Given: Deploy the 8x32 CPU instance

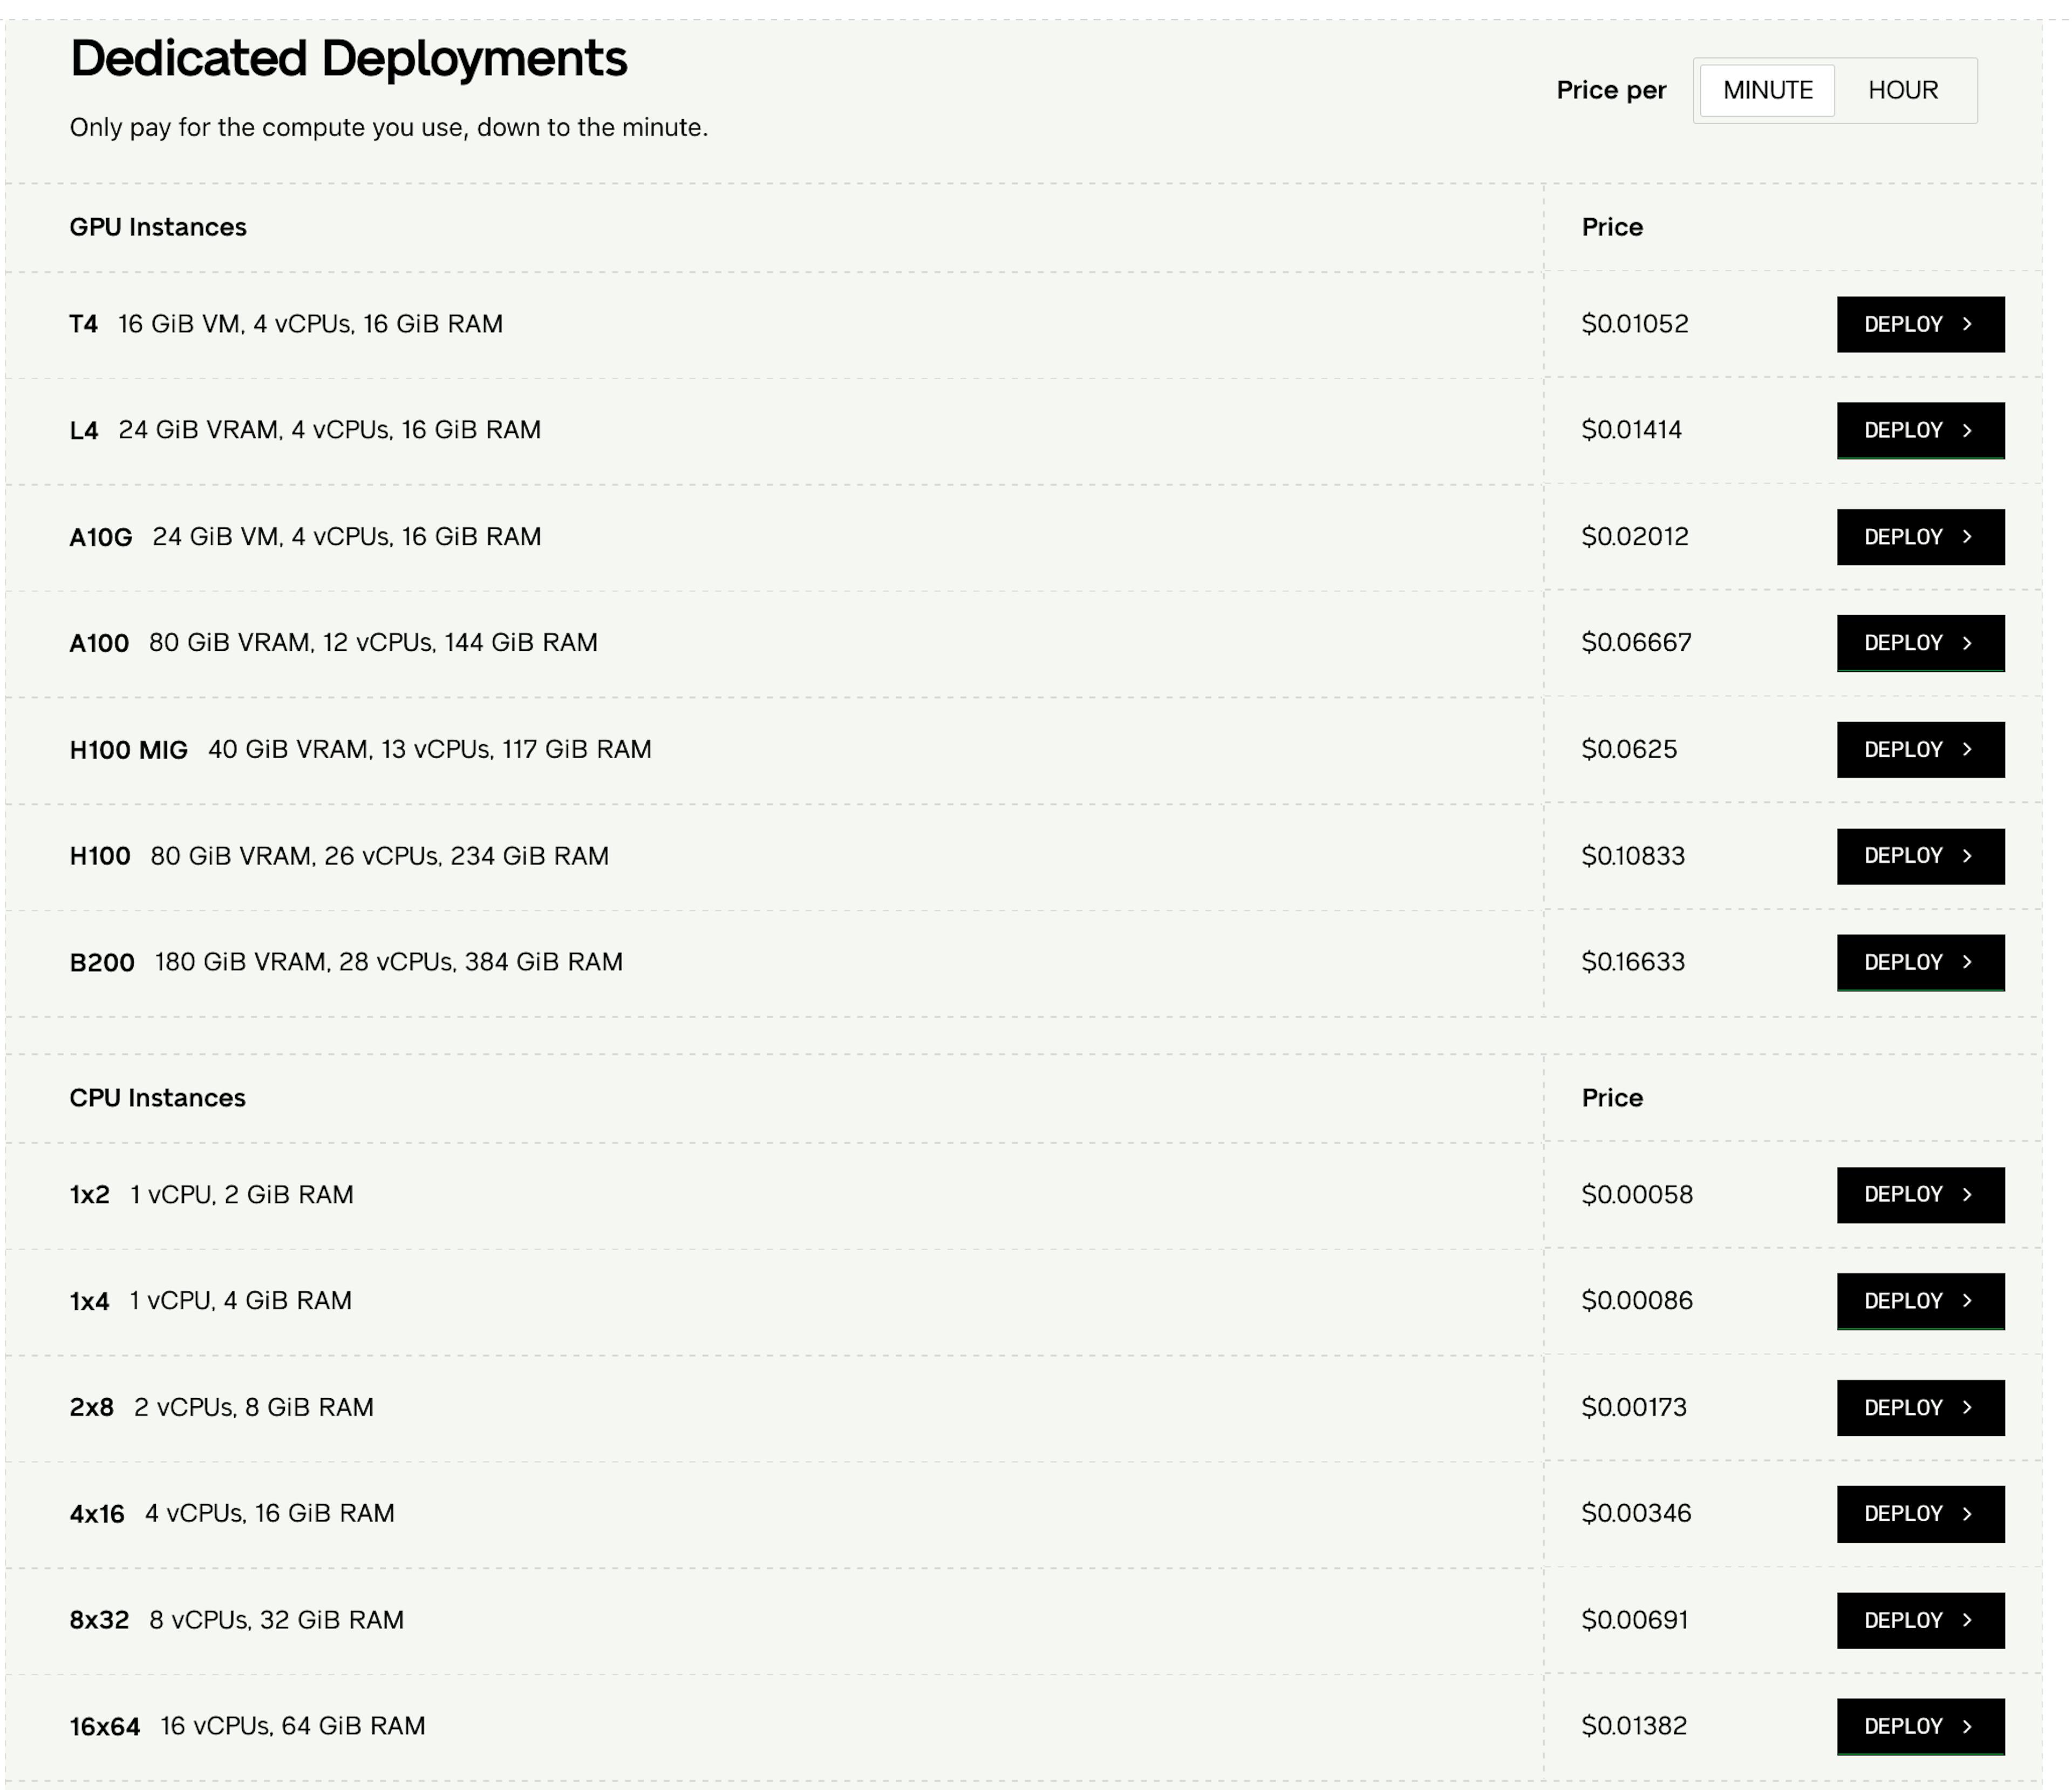Looking at the screenshot, I should pos(1920,1620).
